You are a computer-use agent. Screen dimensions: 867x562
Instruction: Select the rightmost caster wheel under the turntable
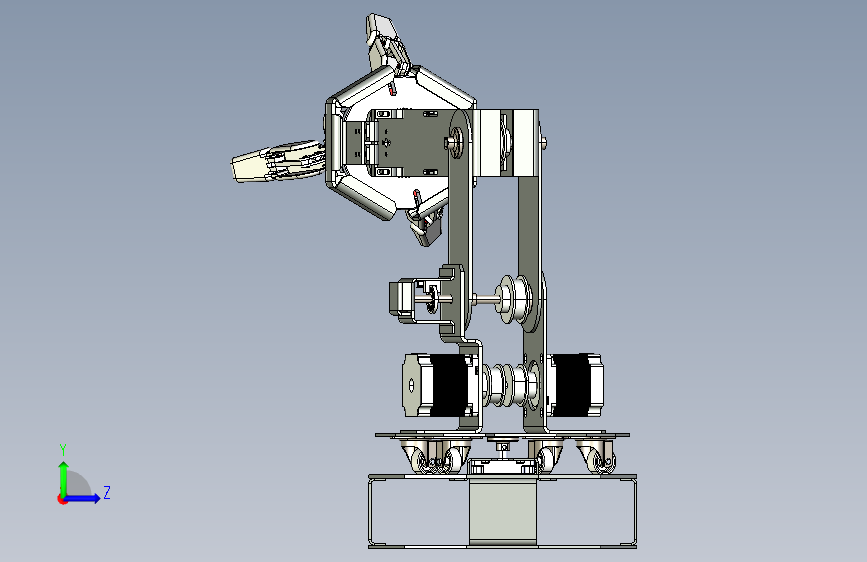(598, 457)
